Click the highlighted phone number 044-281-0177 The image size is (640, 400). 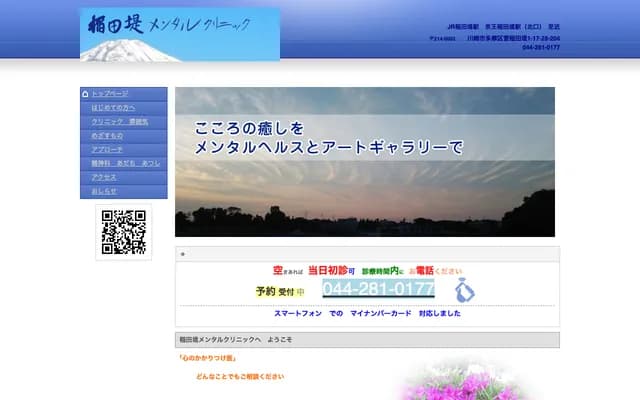click(378, 289)
